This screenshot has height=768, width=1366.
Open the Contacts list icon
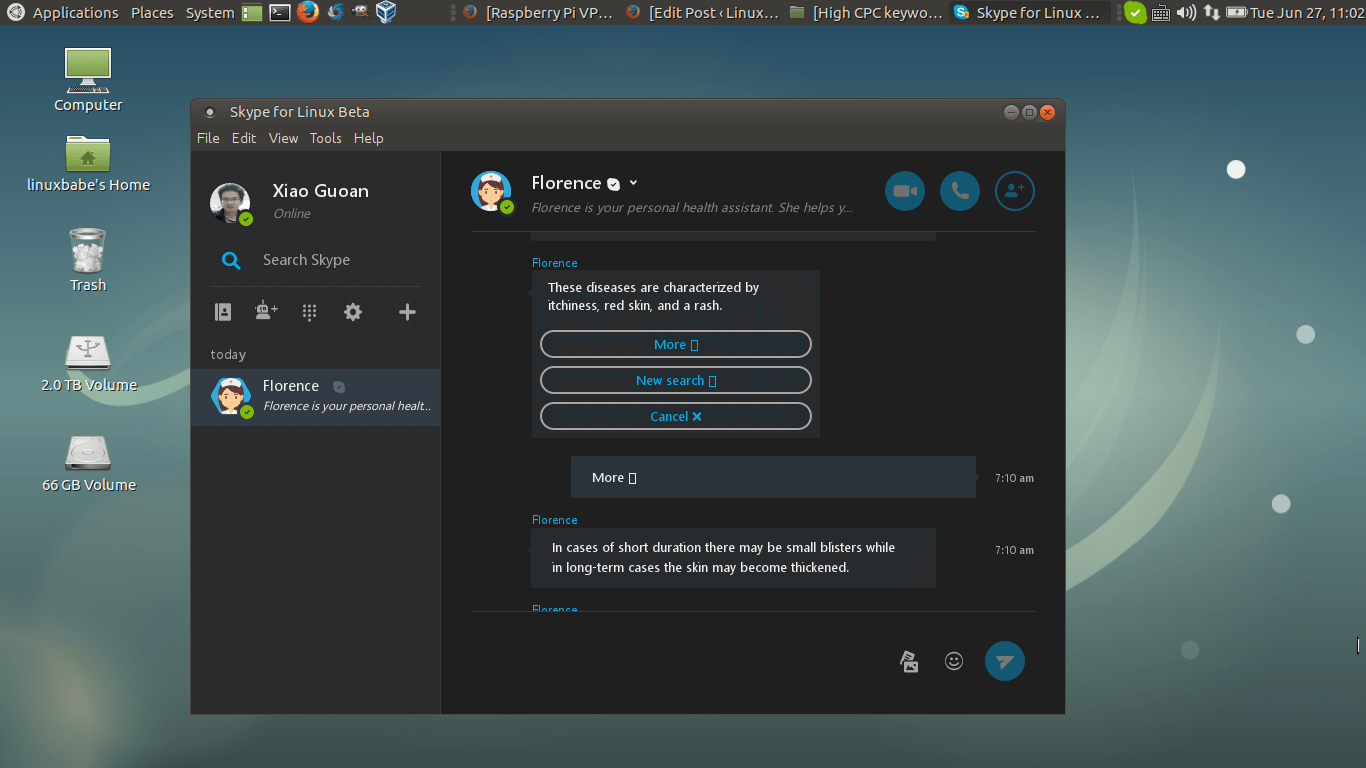pyautogui.click(x=222, y=311)
